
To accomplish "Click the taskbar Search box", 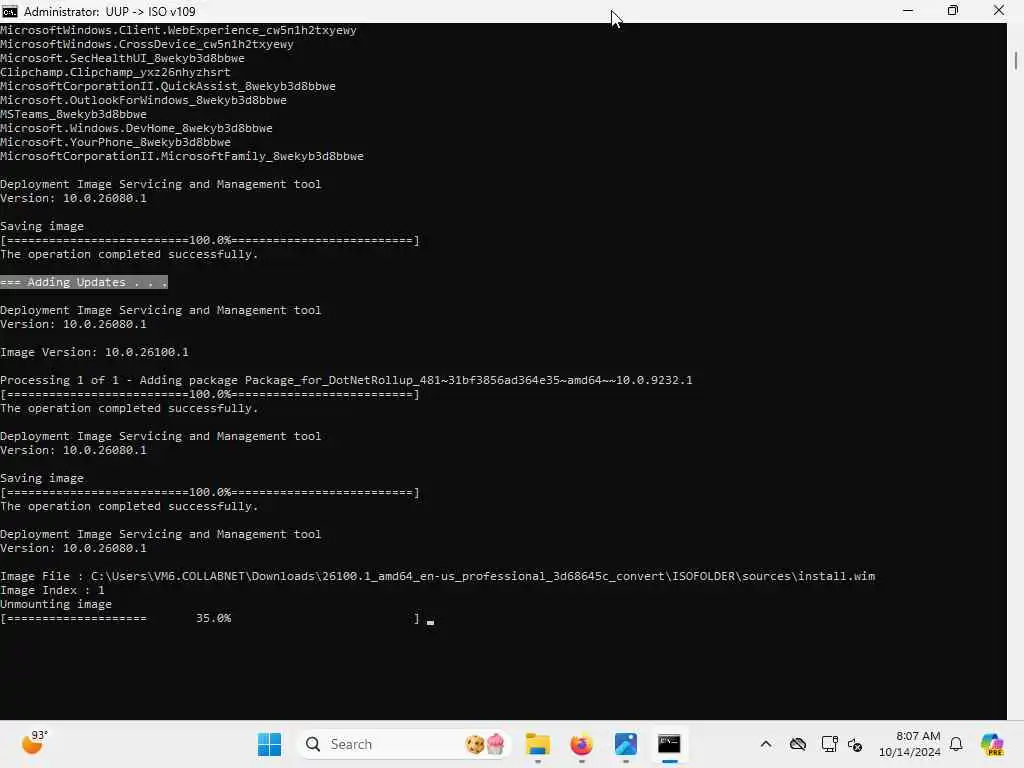I will pos(403,744).
